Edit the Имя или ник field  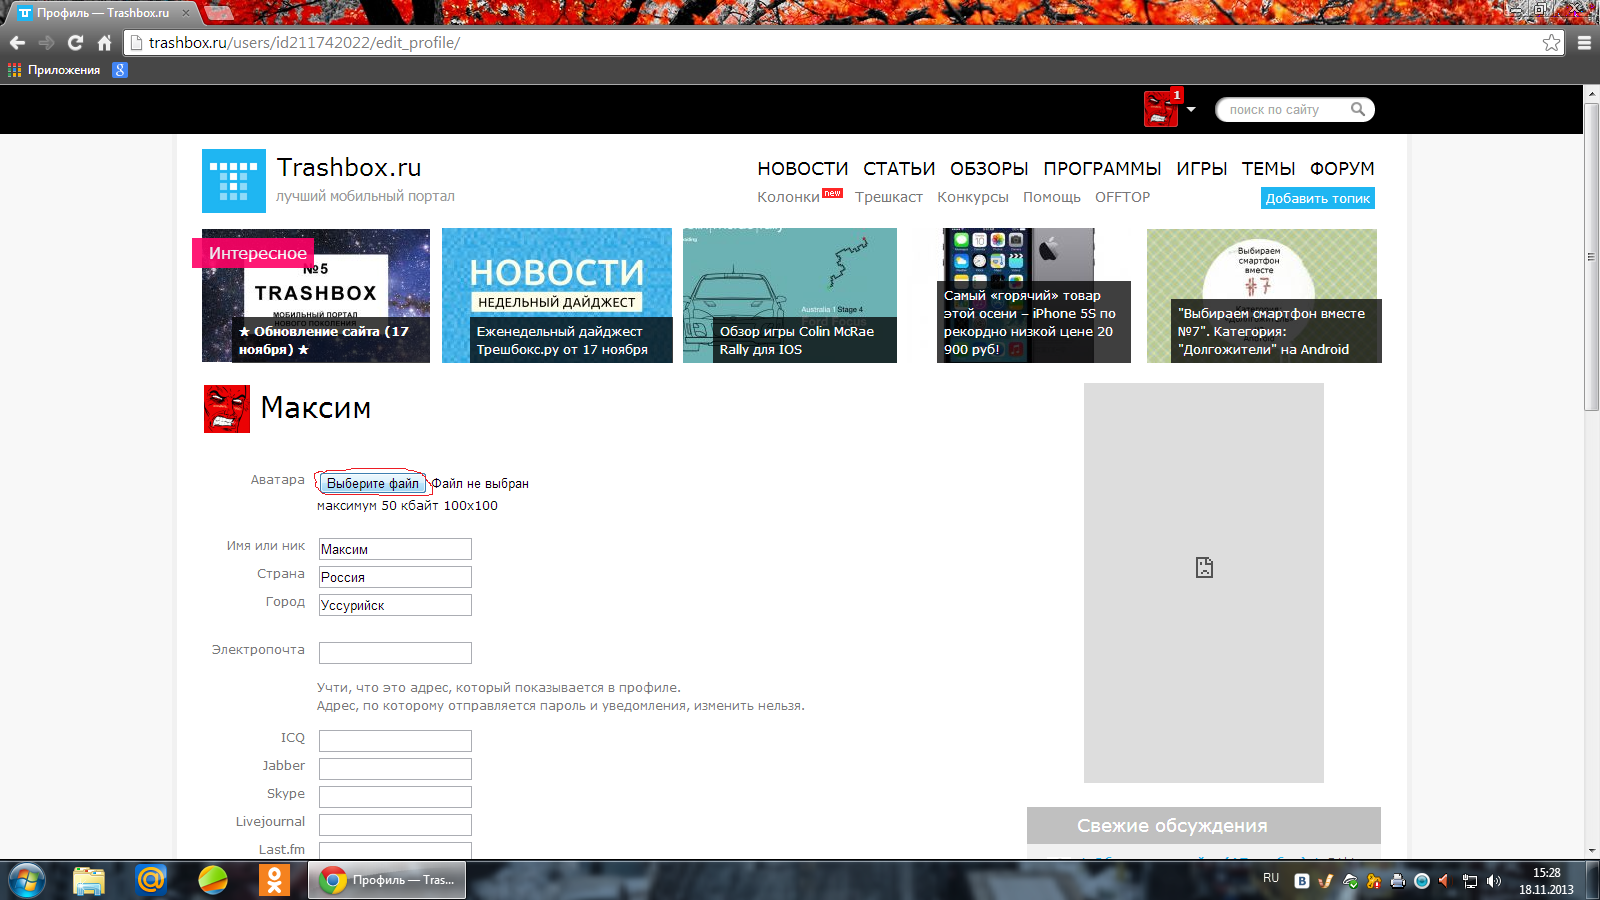[395, 549]
